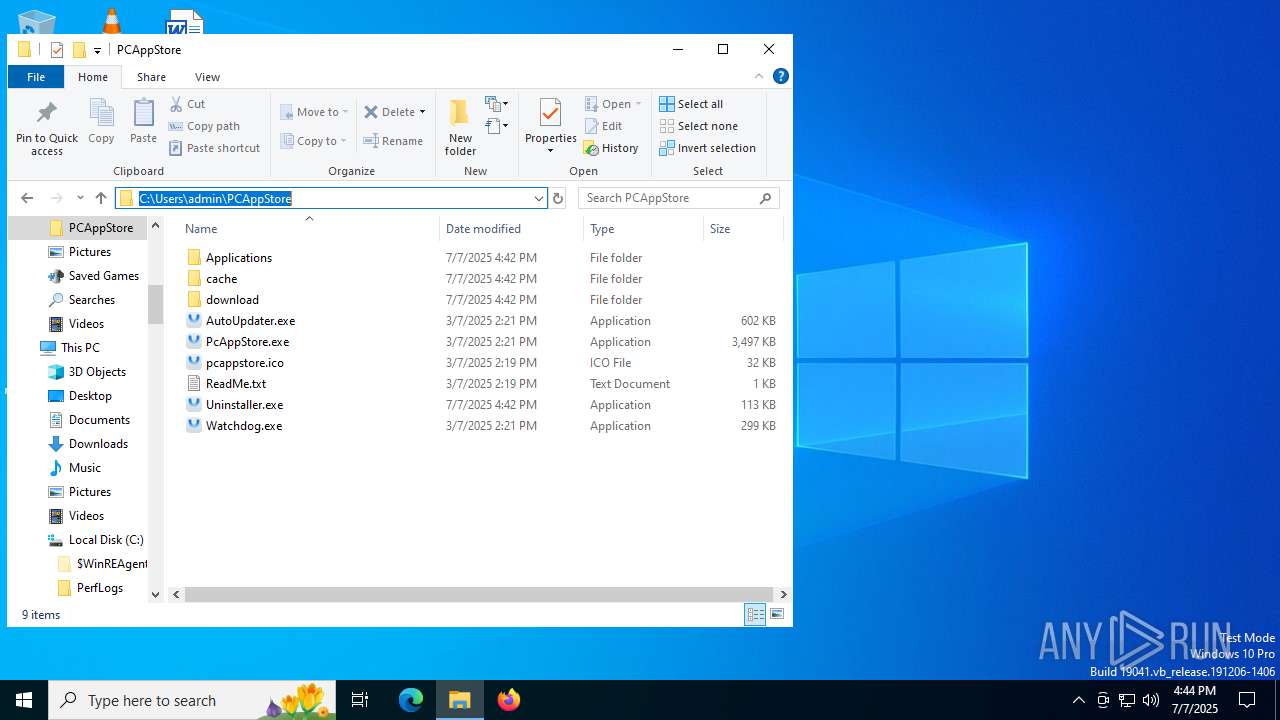Click the Pin to Quick access icon

[x=46, y=112]
